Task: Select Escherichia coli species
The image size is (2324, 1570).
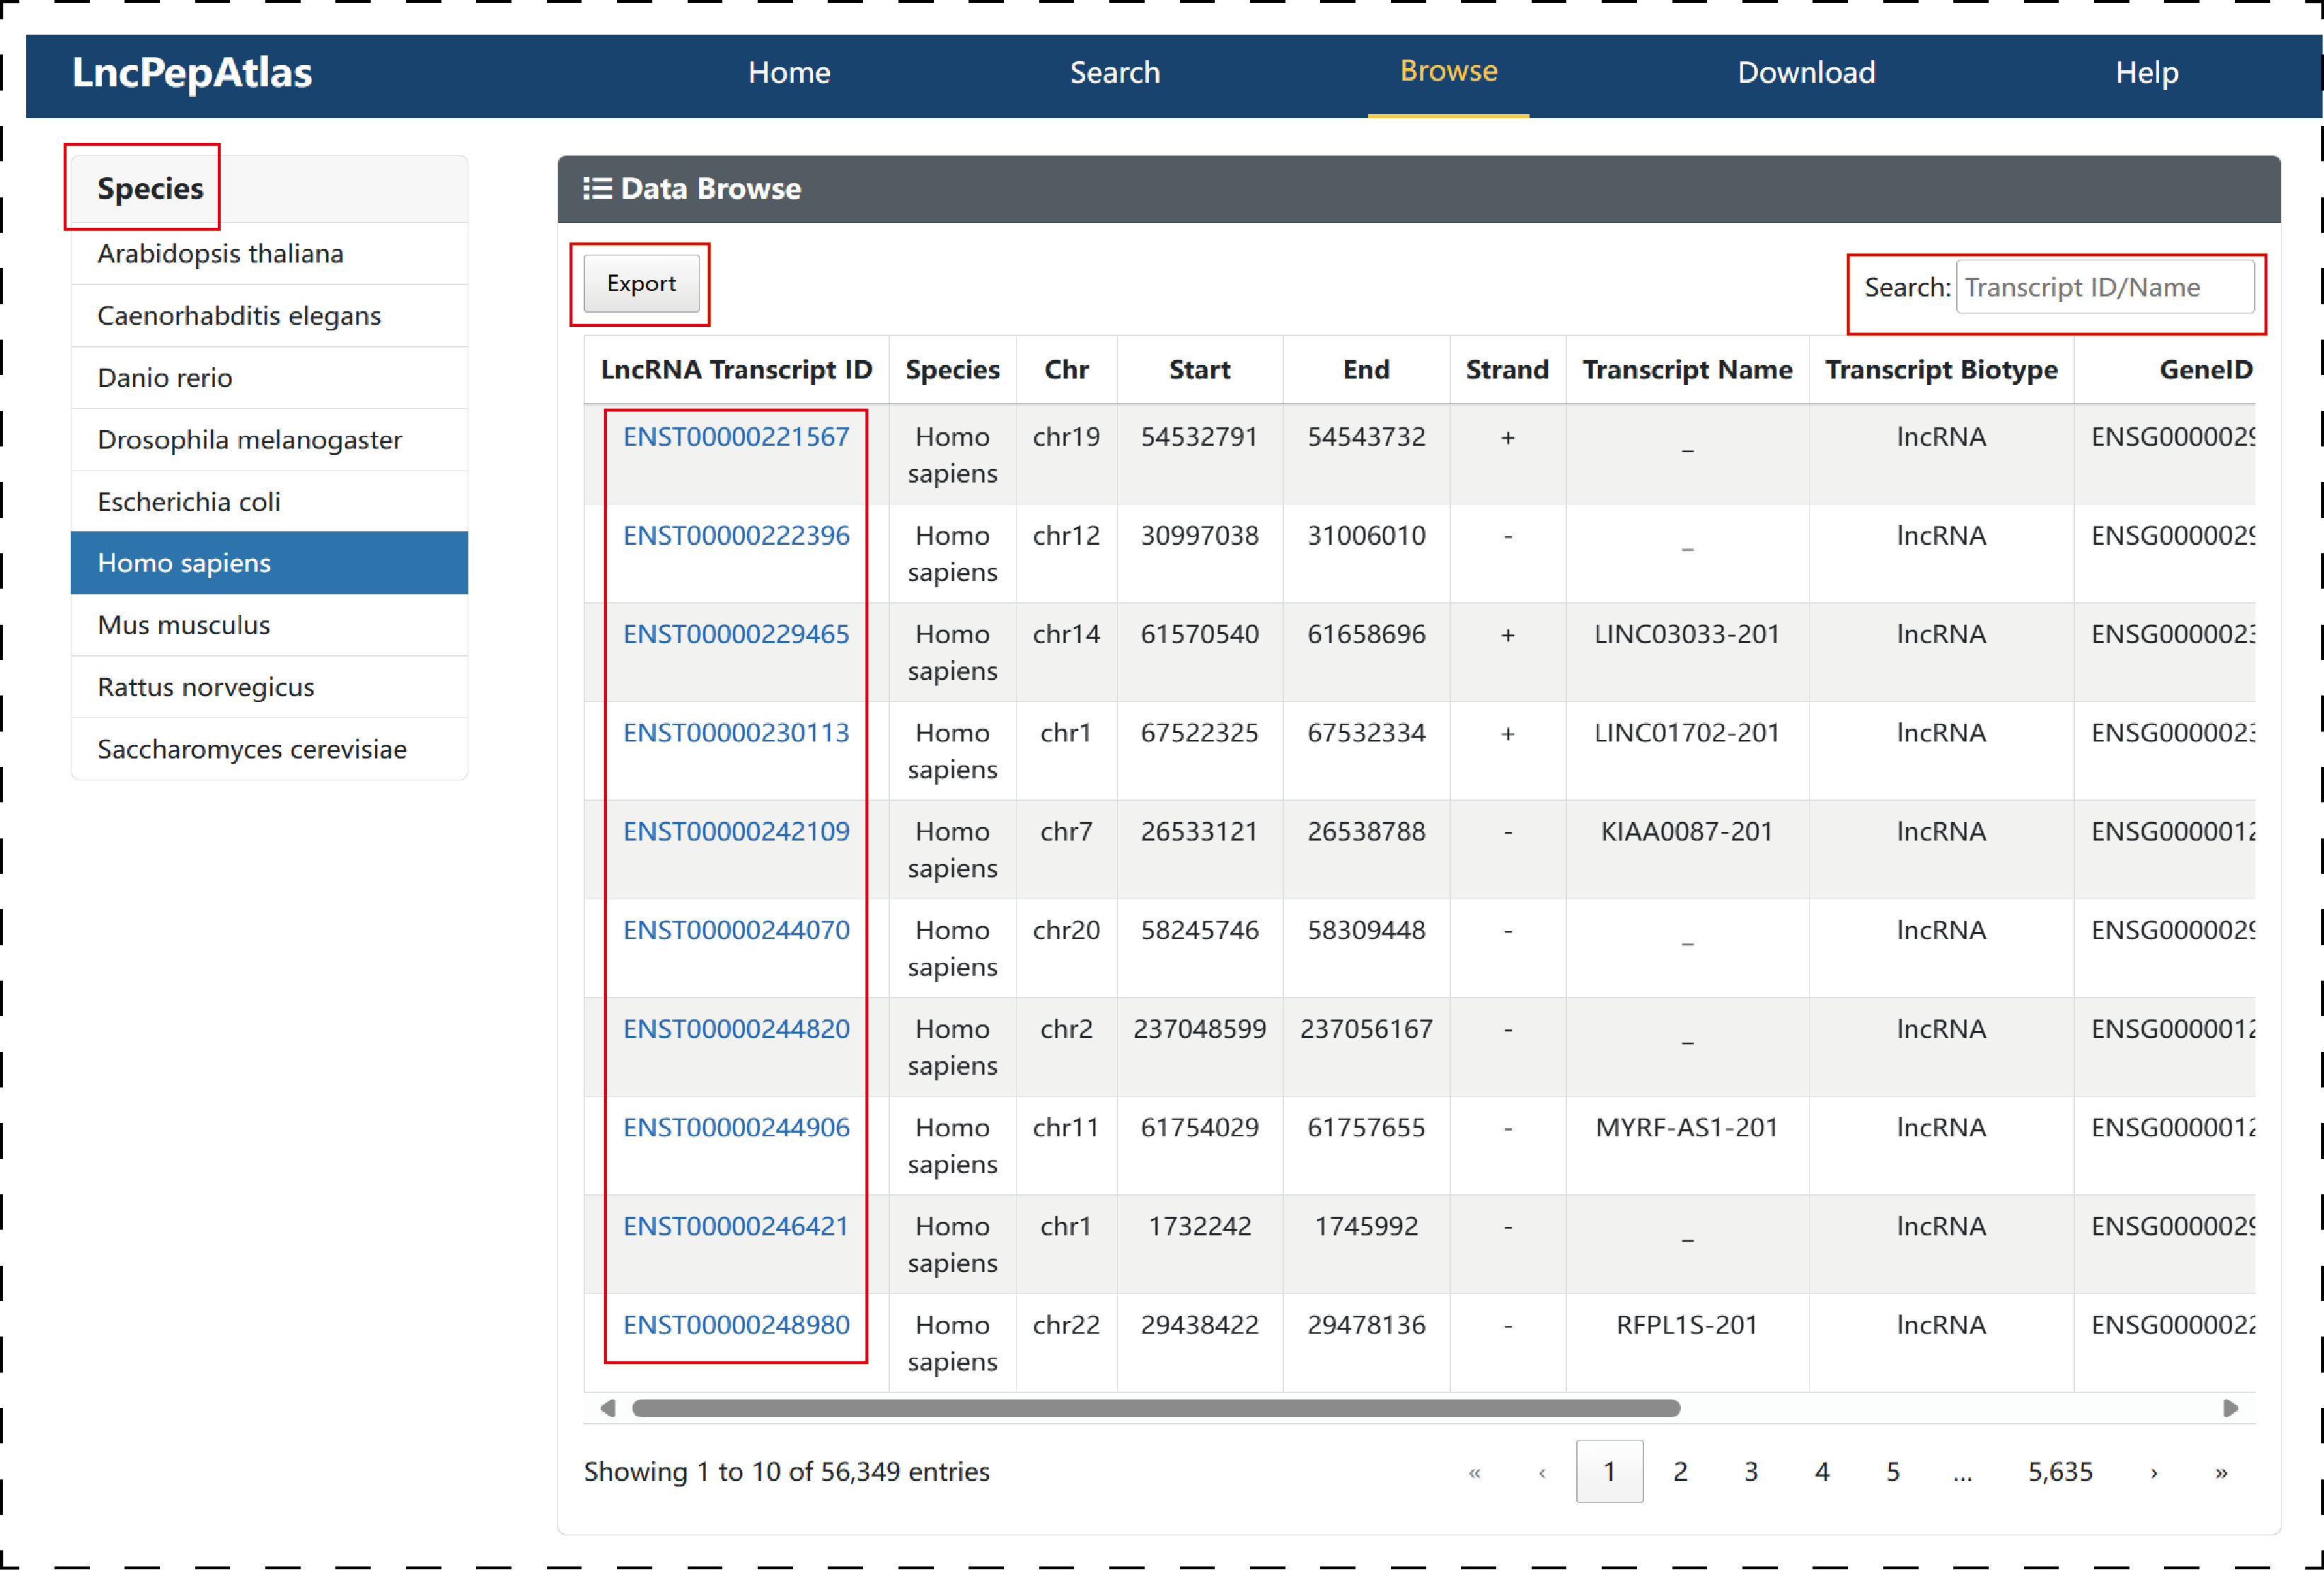Action: tap(269, 502)
